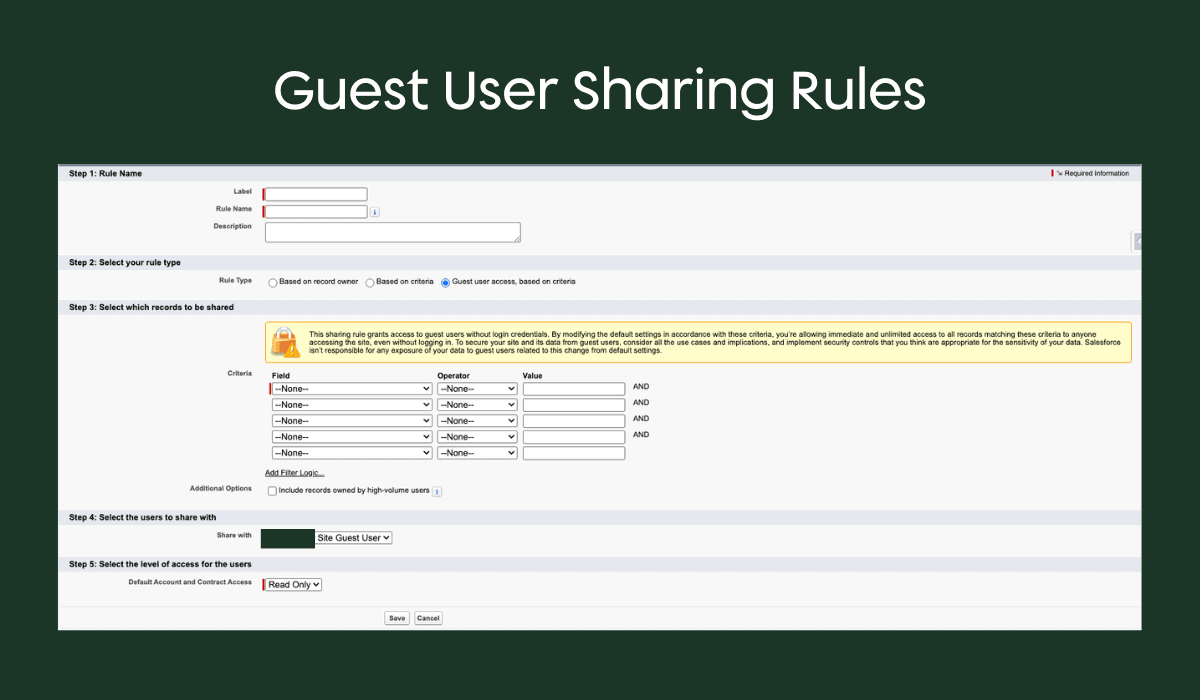Viewport: 1200px width, 700px height.
Task: Open the "Site Guest User" dropdown
Action: coord(352,537)
